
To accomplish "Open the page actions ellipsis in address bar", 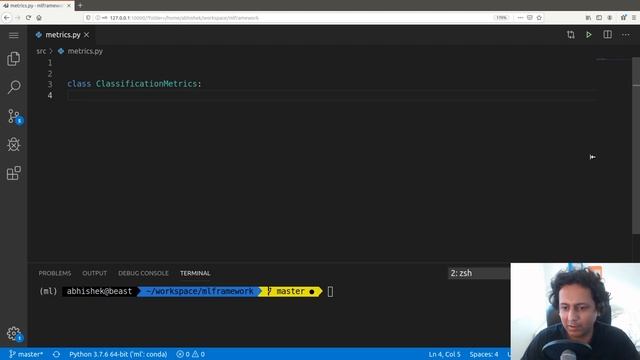I will pyautogui.click(x=520, y=18).
